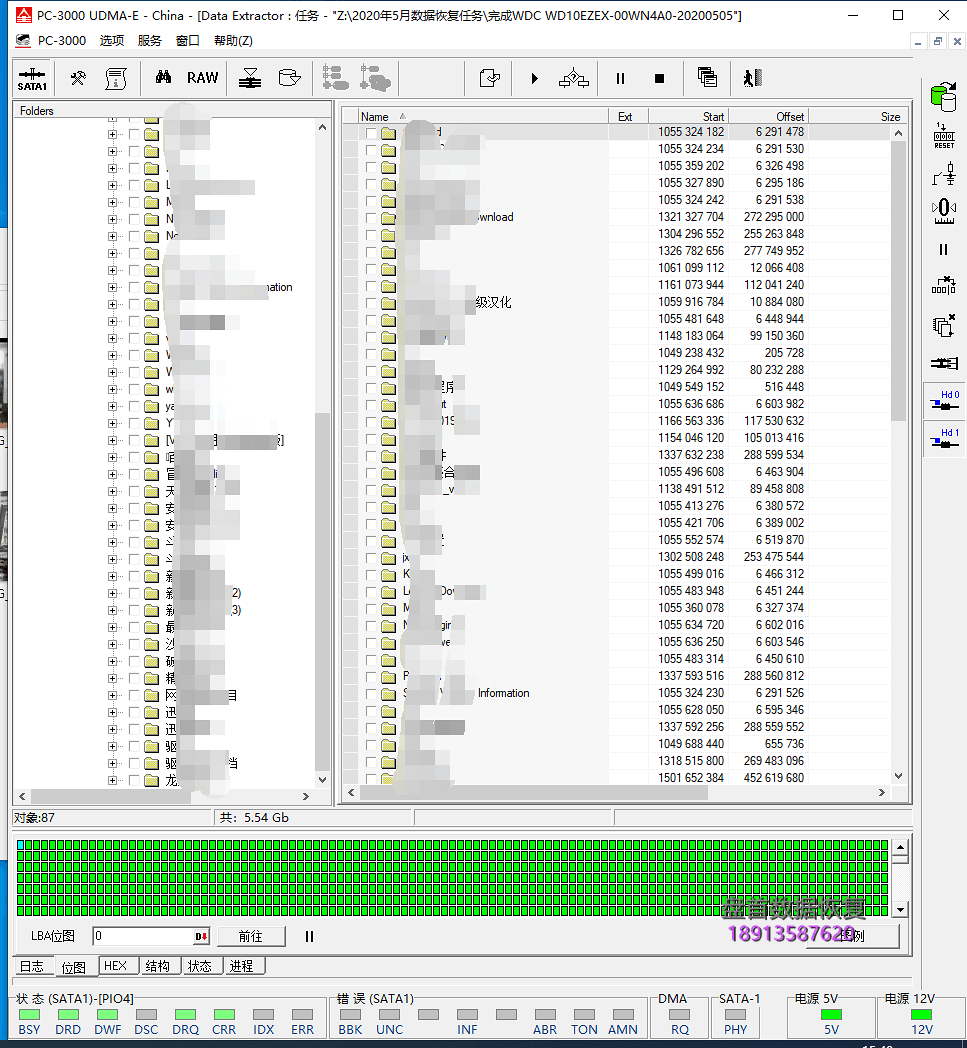The image size is (967, 1048).
Task: Click the document with checkmark icon
Action: [x=490, y=79]
